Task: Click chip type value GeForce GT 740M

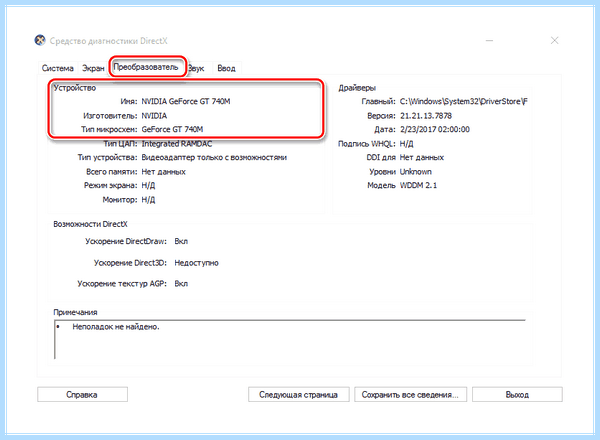Action: point(172,129)
